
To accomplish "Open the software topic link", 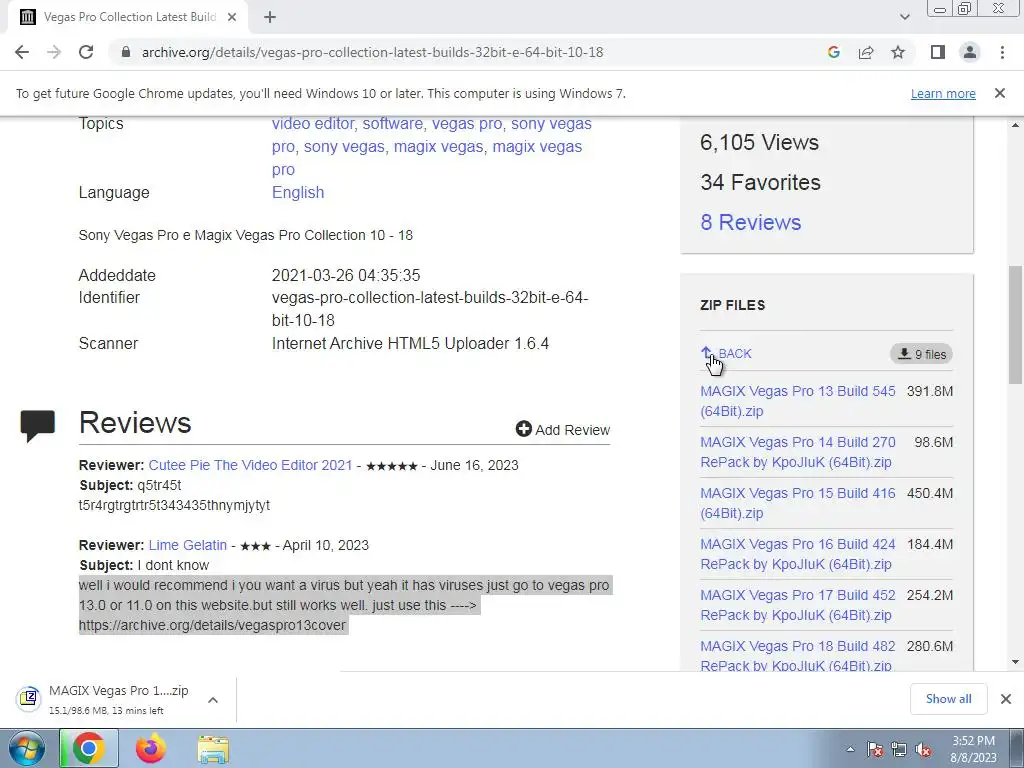I will pyautogui.click(x=392, y=123).
